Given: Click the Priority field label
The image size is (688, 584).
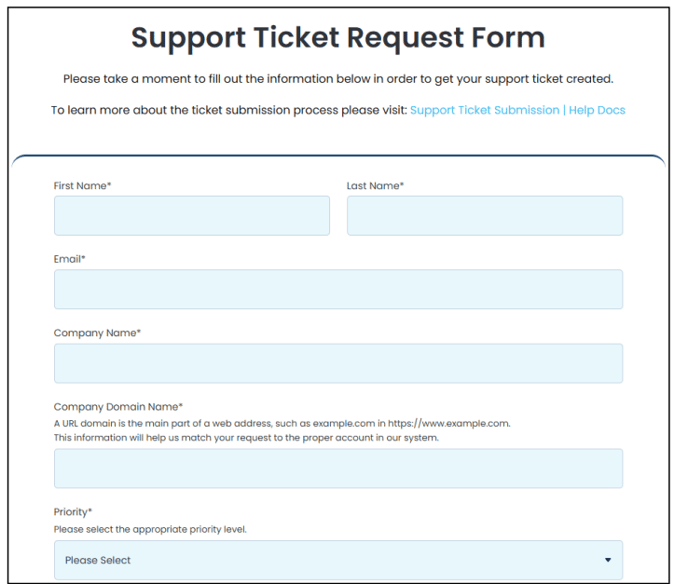Looking at the screenshot, I should 73,512.
